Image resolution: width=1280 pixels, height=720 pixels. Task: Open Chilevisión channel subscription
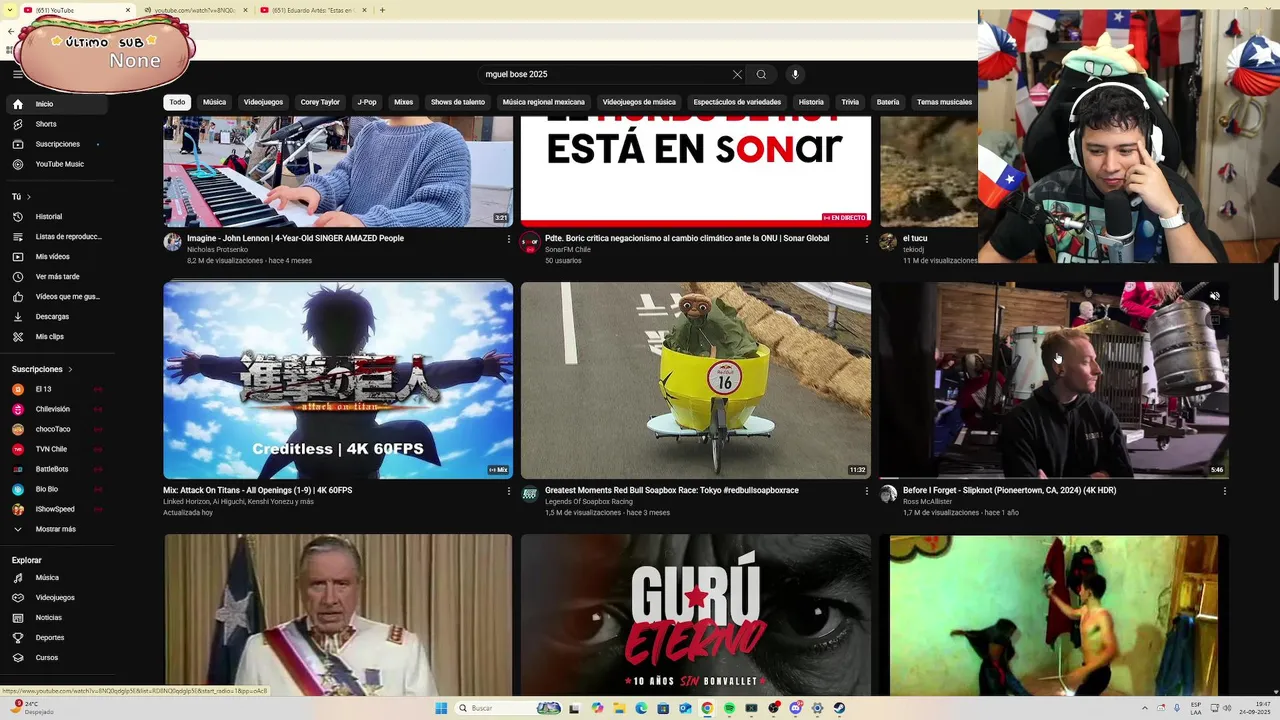click(55, 409)
